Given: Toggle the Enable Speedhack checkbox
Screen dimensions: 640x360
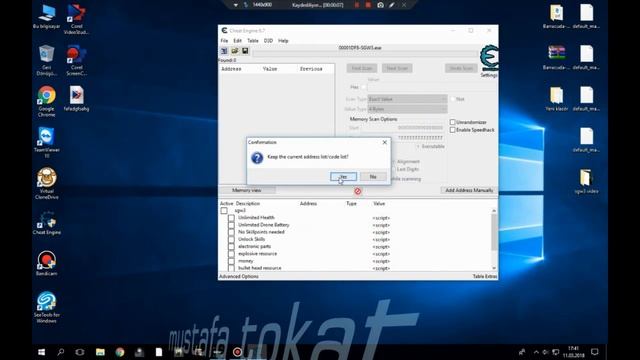Looking at the screenshot, I should [x=452, y=130].
